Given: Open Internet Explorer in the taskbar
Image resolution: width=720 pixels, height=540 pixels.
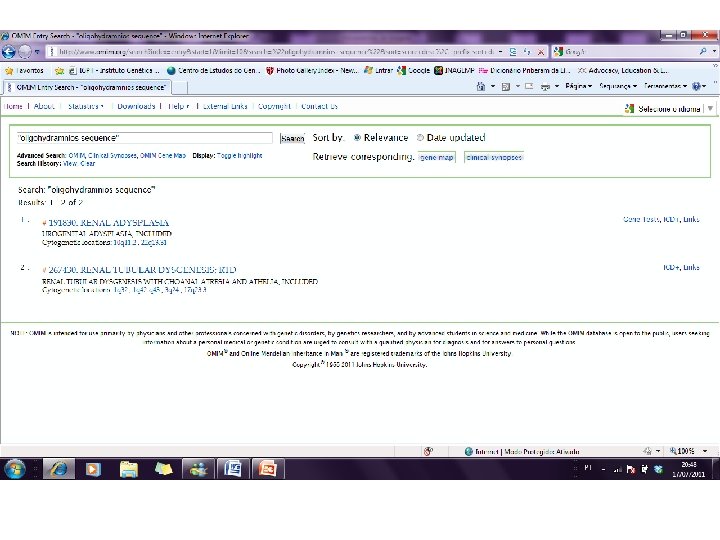Looking at the screenshot, I should point(59,469).
